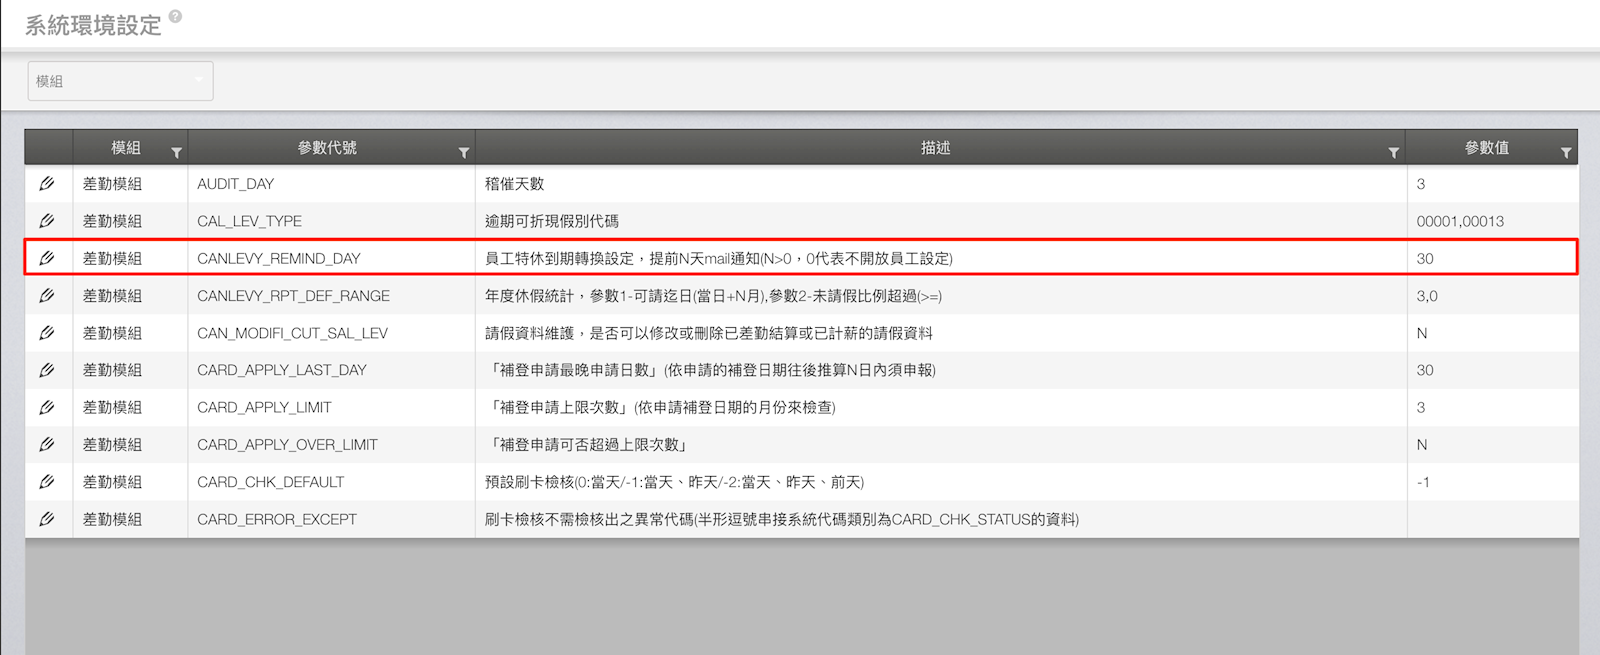Open filter for 模組 column
This screenshot has height=655, width=1600.
click(x=176, y=153)
